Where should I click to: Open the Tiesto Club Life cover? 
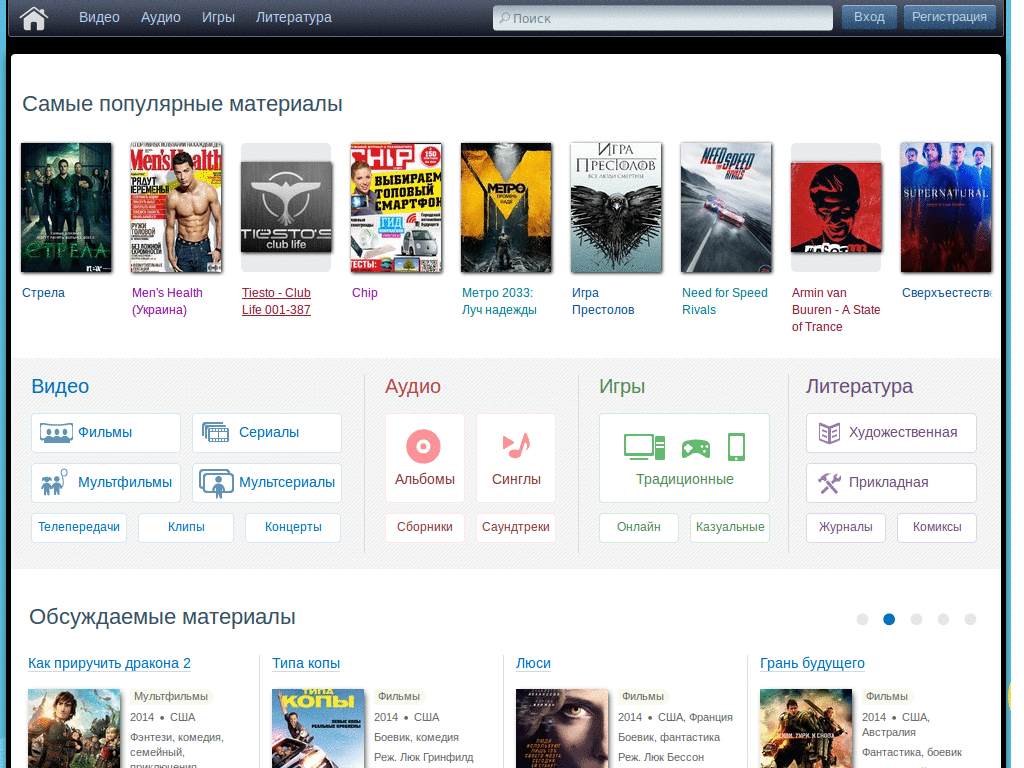(x=286, y=208)
